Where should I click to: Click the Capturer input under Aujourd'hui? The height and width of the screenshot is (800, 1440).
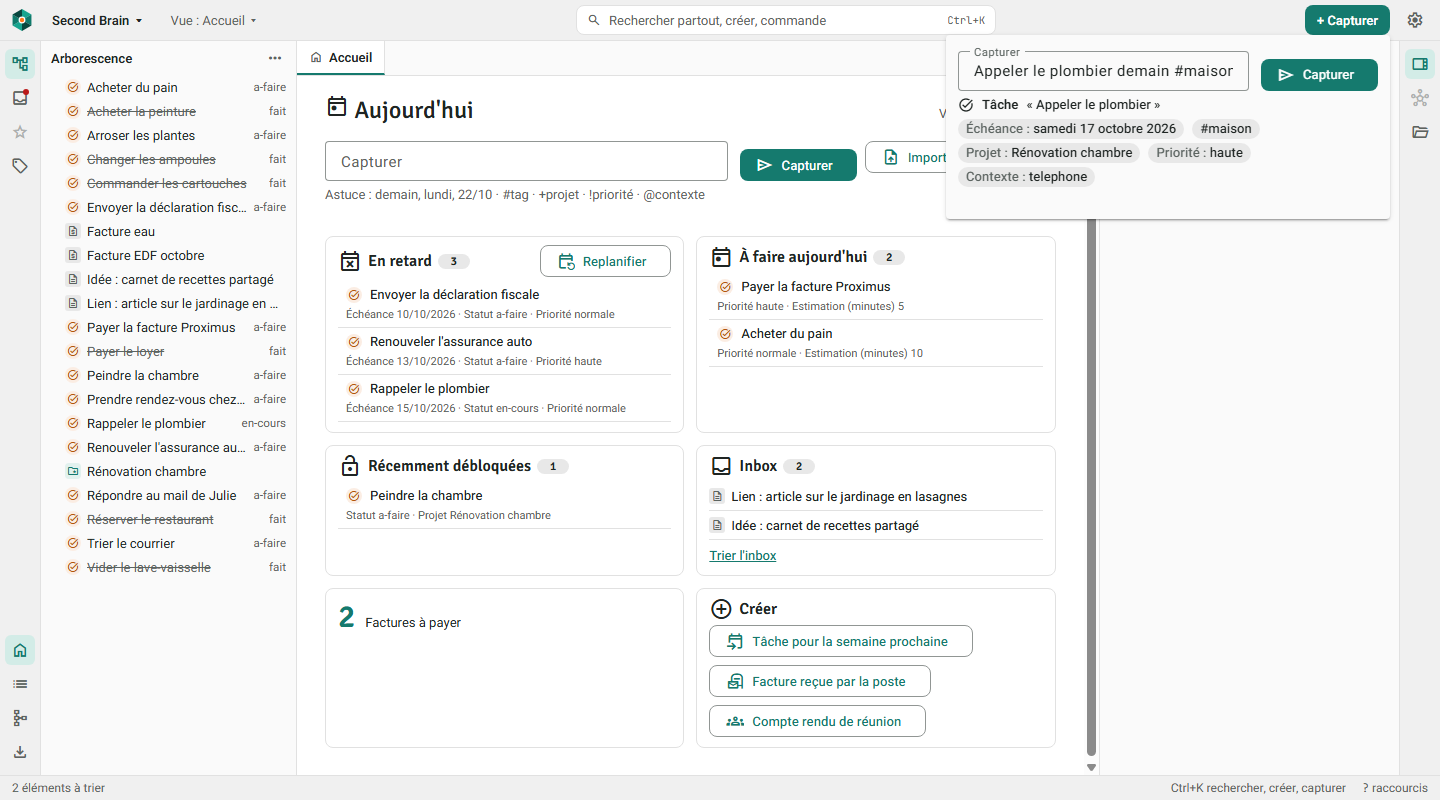pos(526,161)
